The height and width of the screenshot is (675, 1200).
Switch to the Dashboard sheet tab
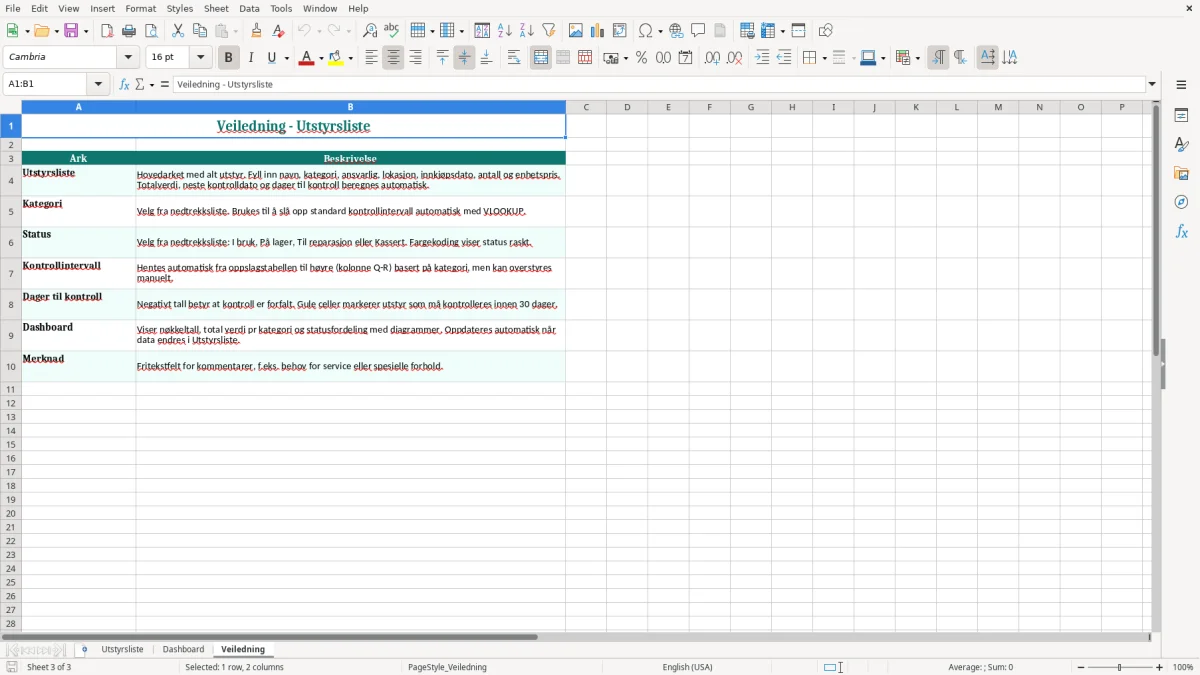point(183,650)
